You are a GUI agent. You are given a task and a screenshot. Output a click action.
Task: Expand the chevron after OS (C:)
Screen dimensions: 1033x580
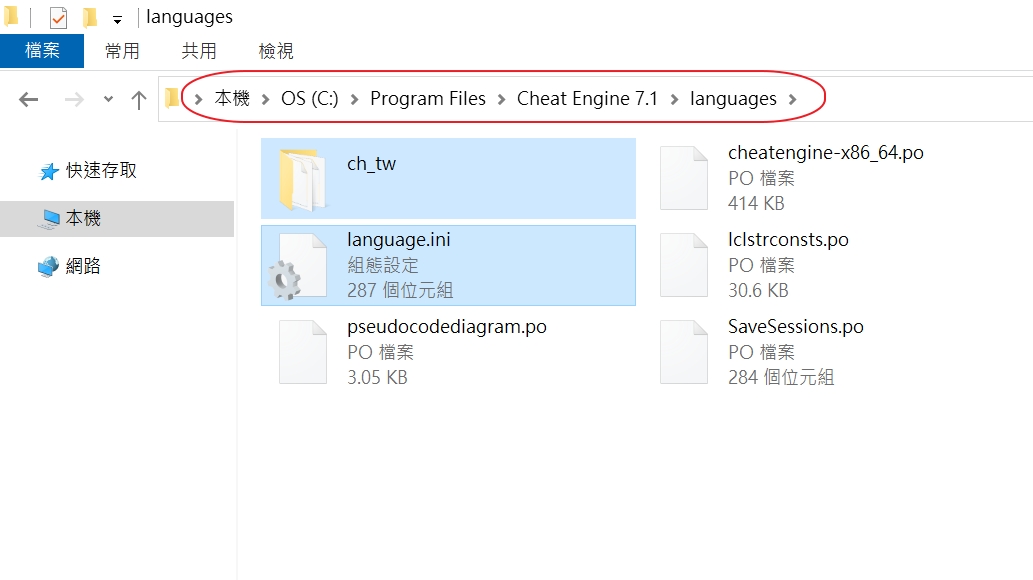point(354,100)
